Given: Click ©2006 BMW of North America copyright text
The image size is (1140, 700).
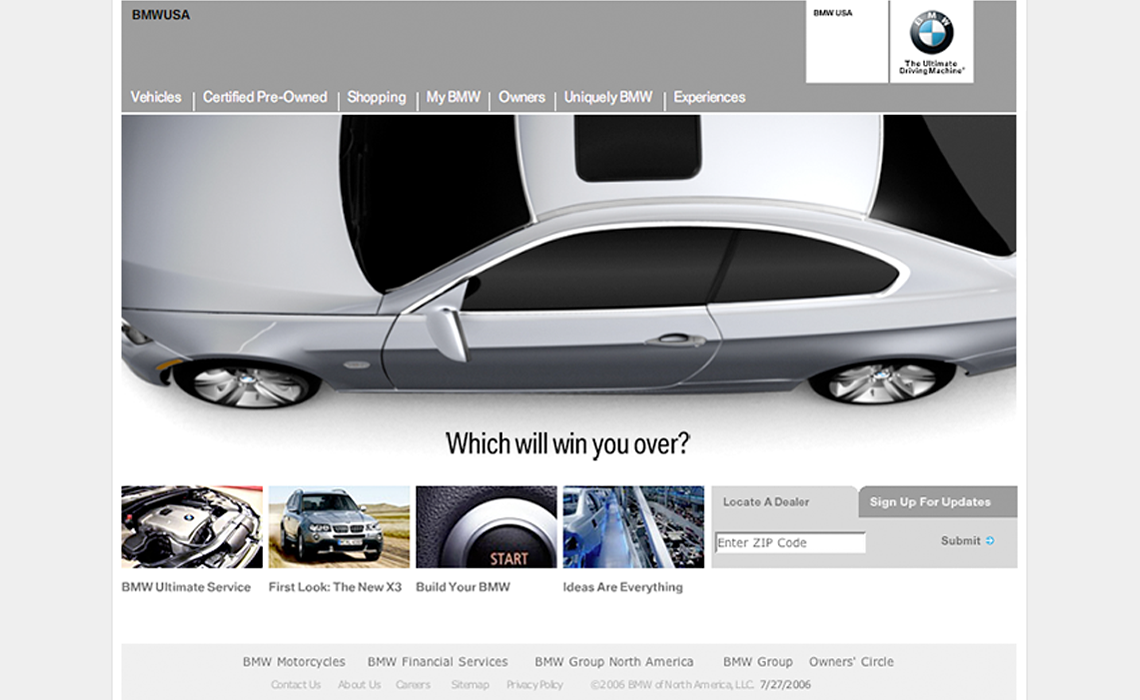Looking at the screenshot, I should pyautogui.click(x=673, y=685).
